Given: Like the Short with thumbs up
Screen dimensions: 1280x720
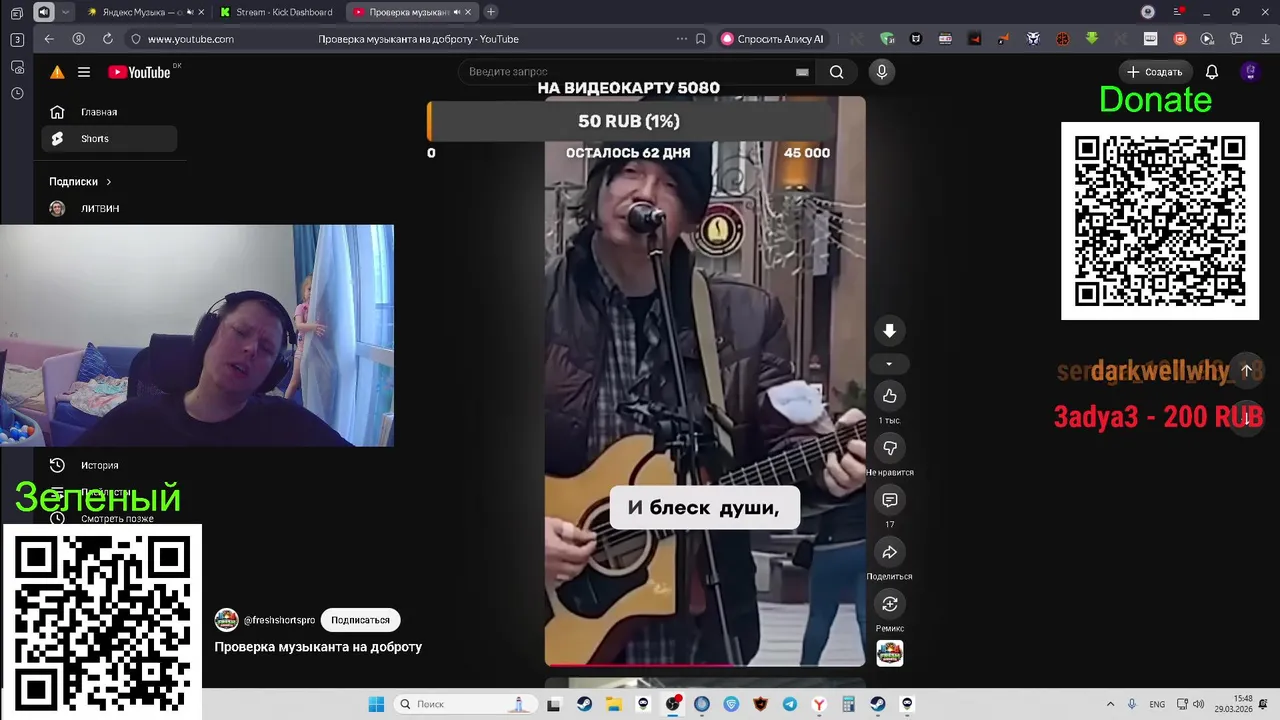Looking at the screenshot, I should pyautogui.click(x=889, y=396).
